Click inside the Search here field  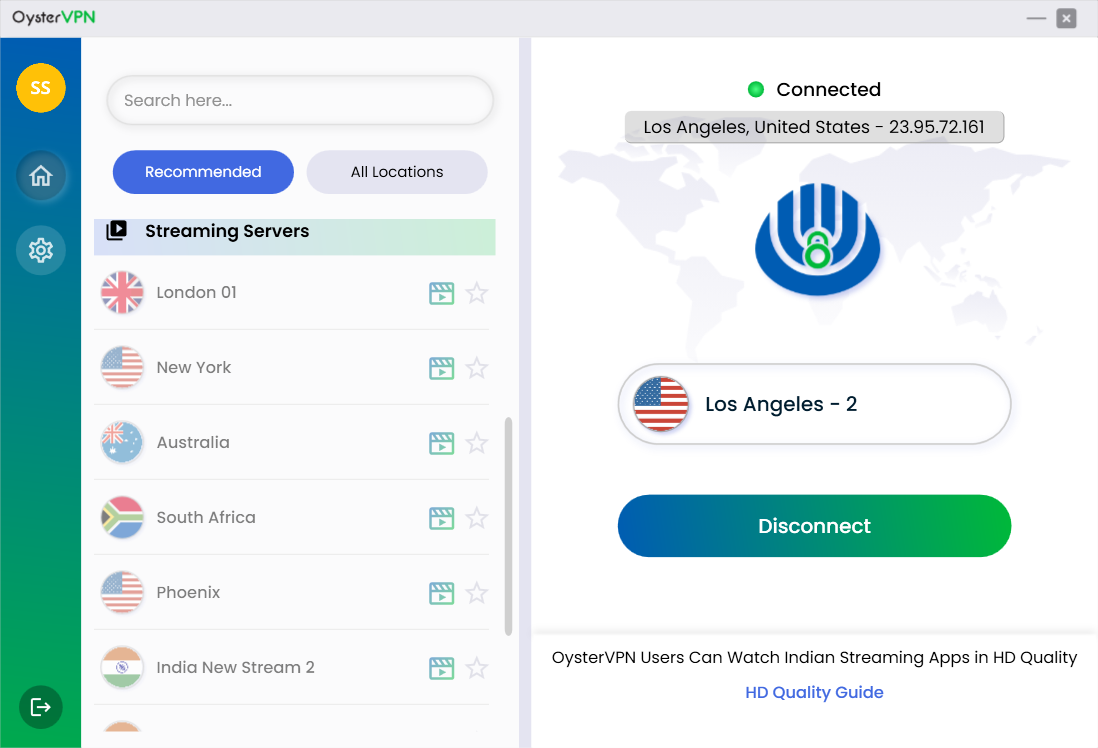click(300, 100)
